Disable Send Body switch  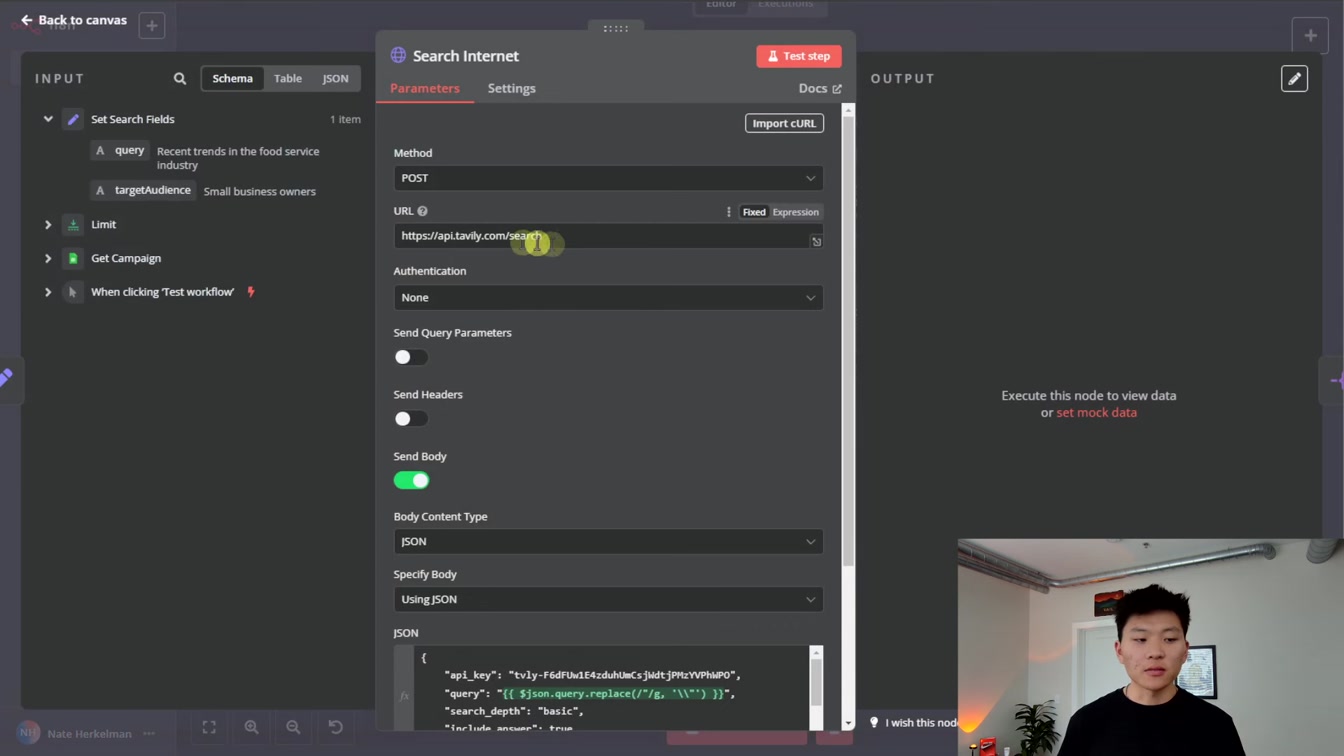pyautogui.click(x=411, y=481)
